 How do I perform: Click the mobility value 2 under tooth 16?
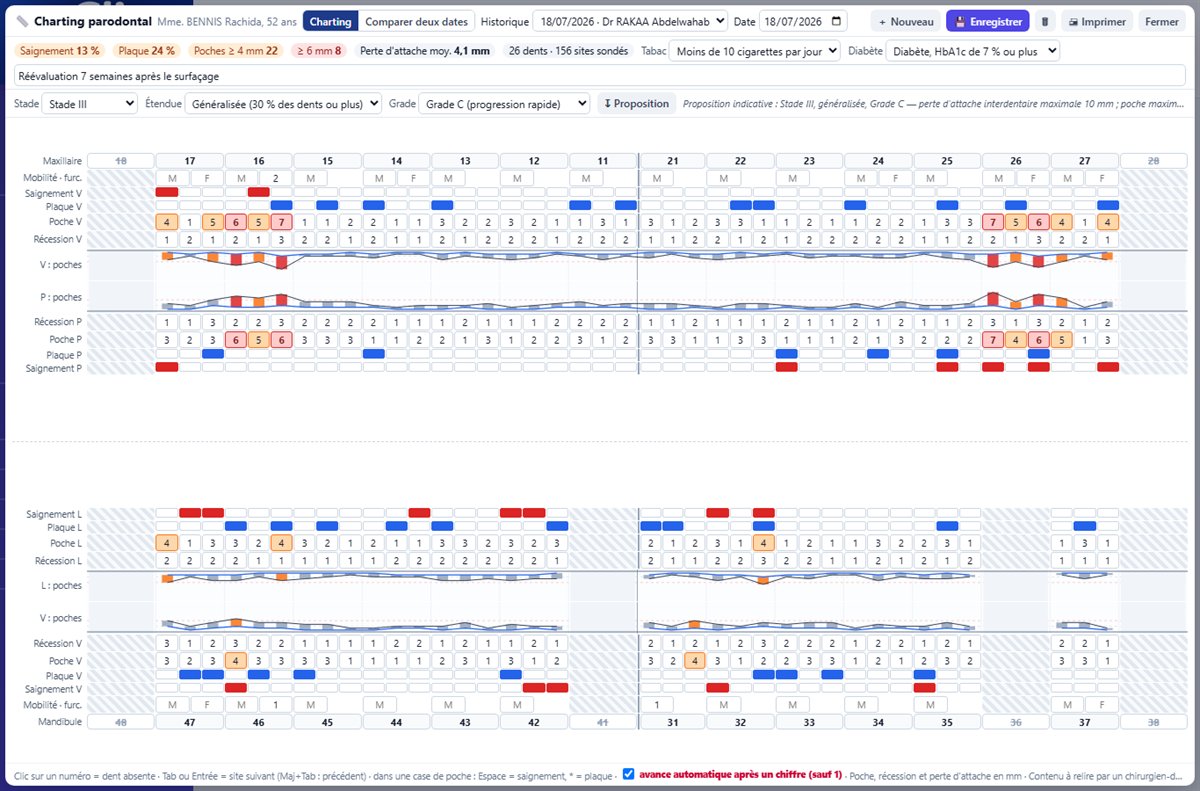click(x=276, y=177)
